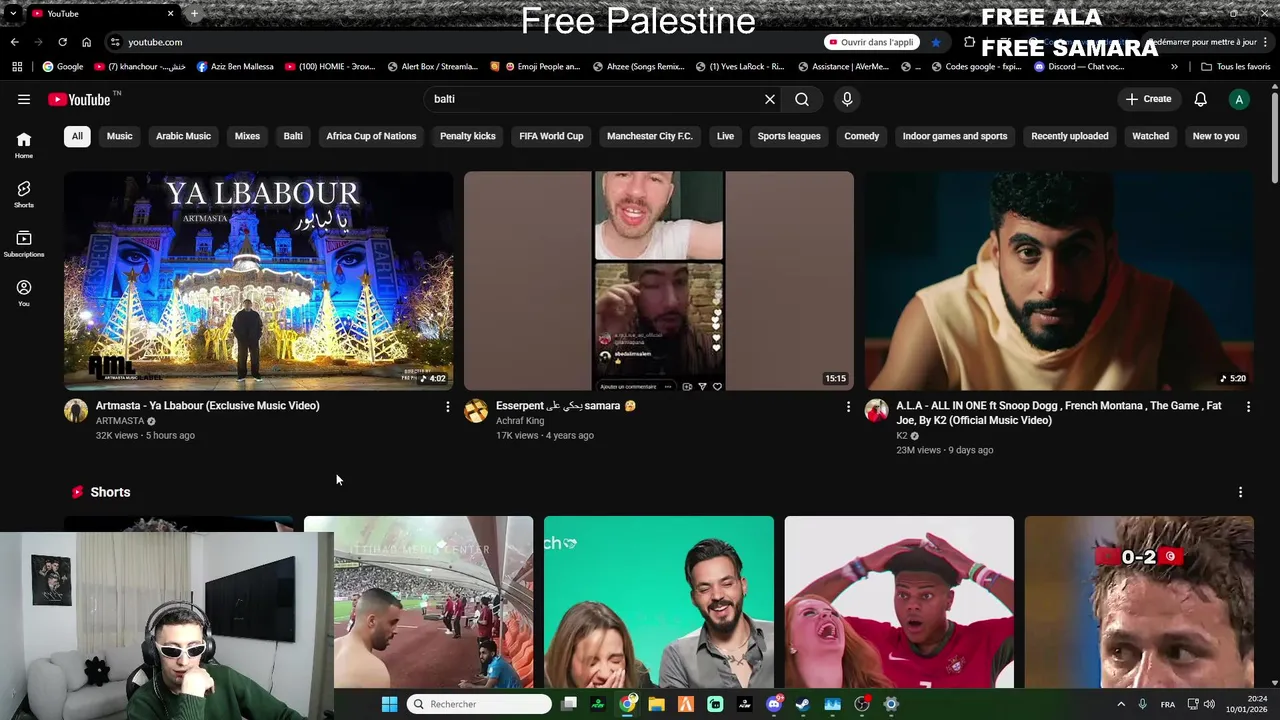Image resolution: width=1280 pixels, height=720 pixels.
Task: Select the Live filter chip
Action: [x=725, y=136]
